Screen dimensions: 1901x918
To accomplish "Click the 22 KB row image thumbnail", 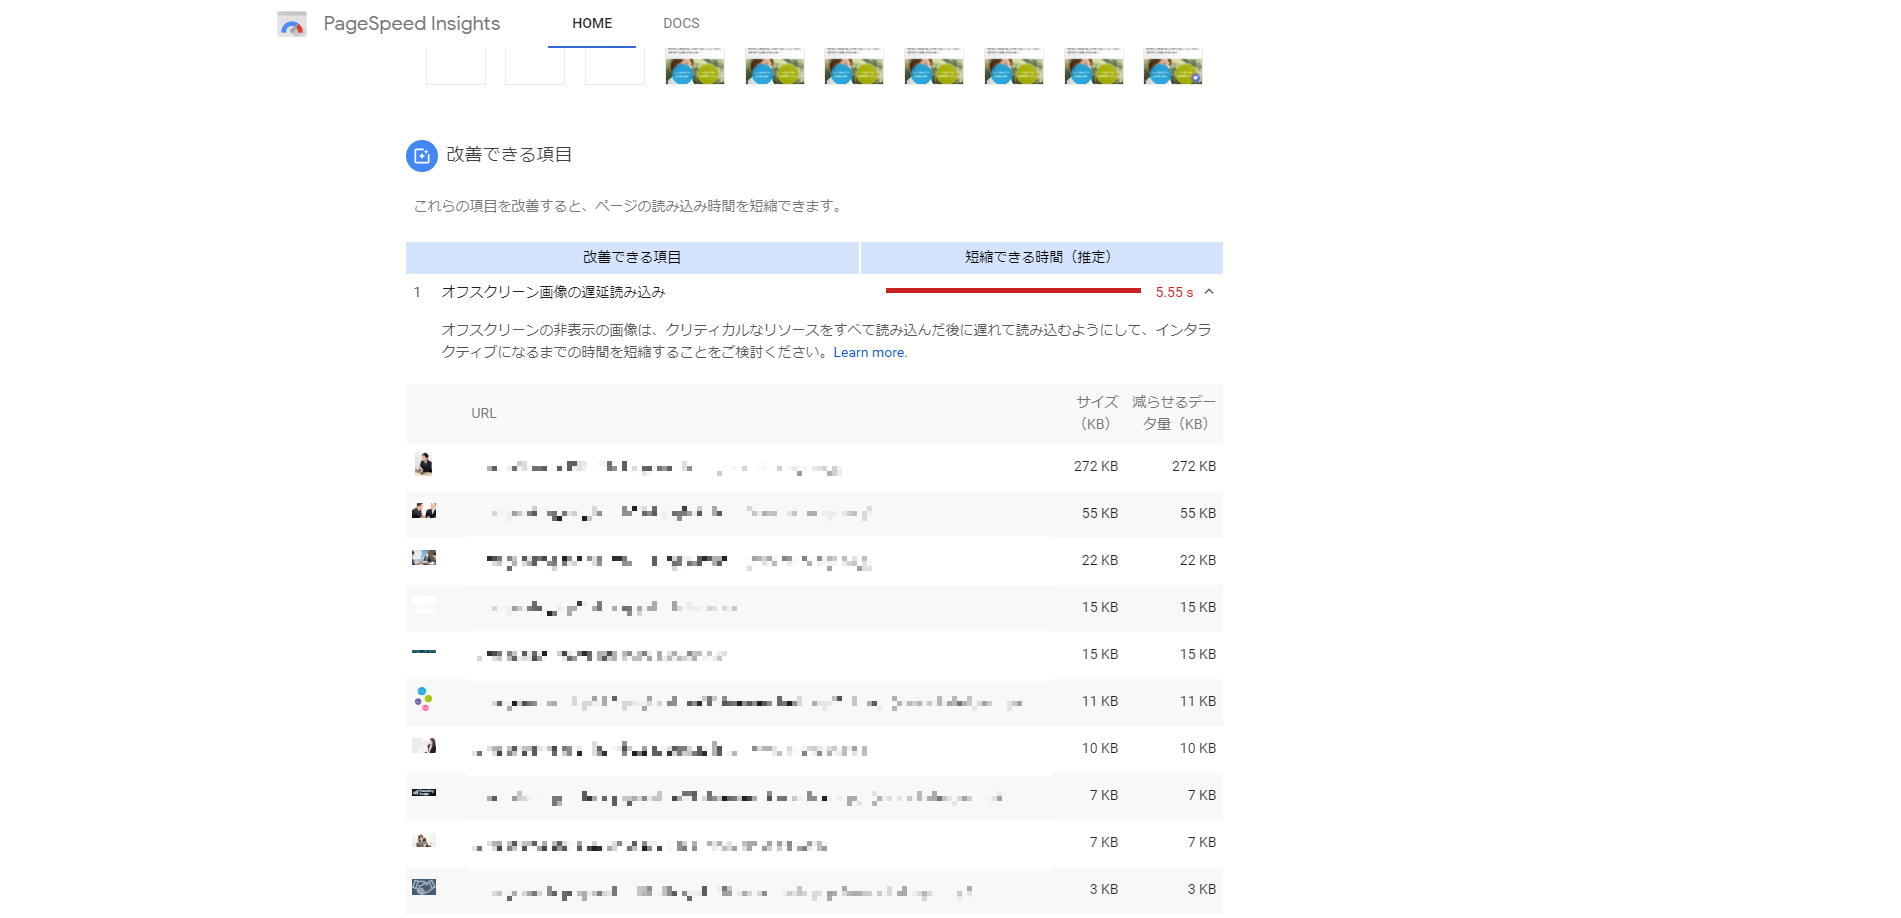I will click(424, 558).
